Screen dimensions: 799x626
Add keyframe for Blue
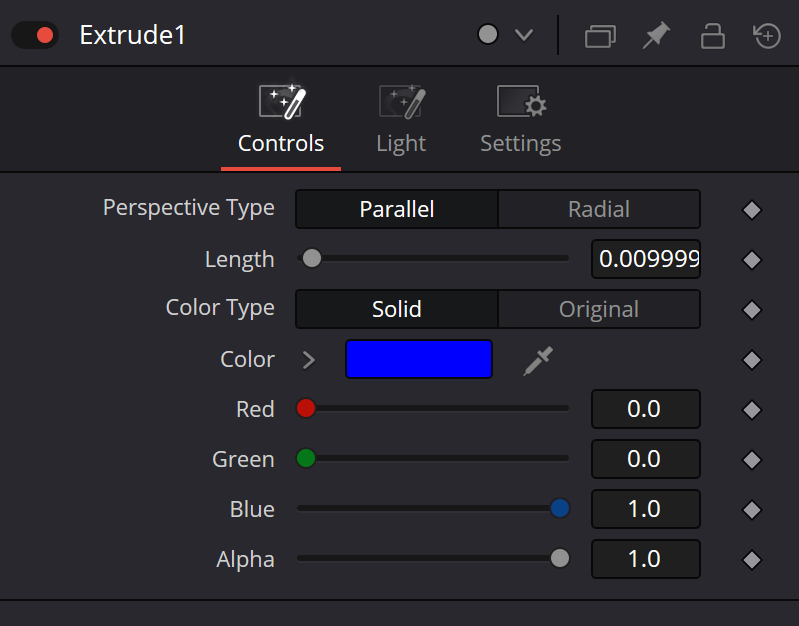click(752, 510)
